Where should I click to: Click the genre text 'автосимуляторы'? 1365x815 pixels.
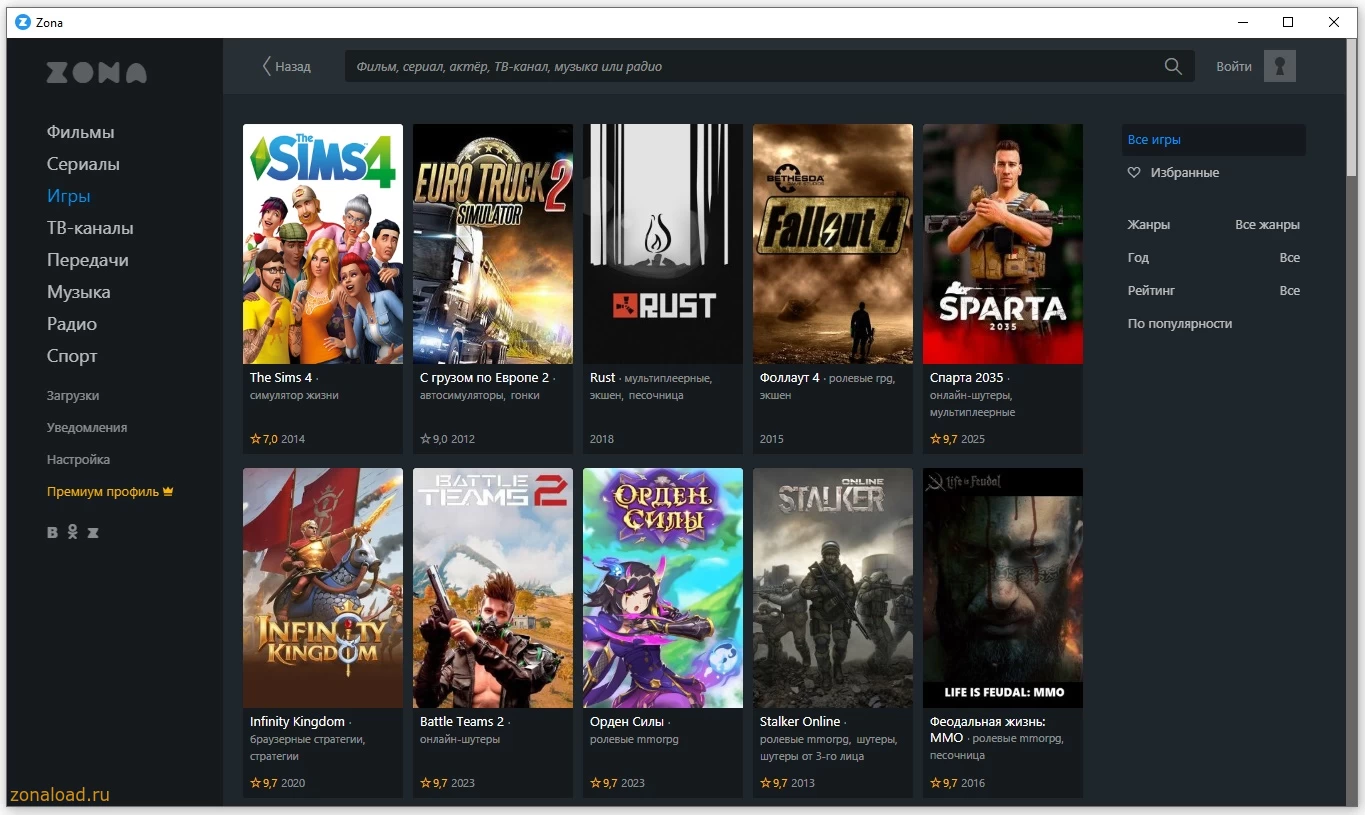click(462, 396)
